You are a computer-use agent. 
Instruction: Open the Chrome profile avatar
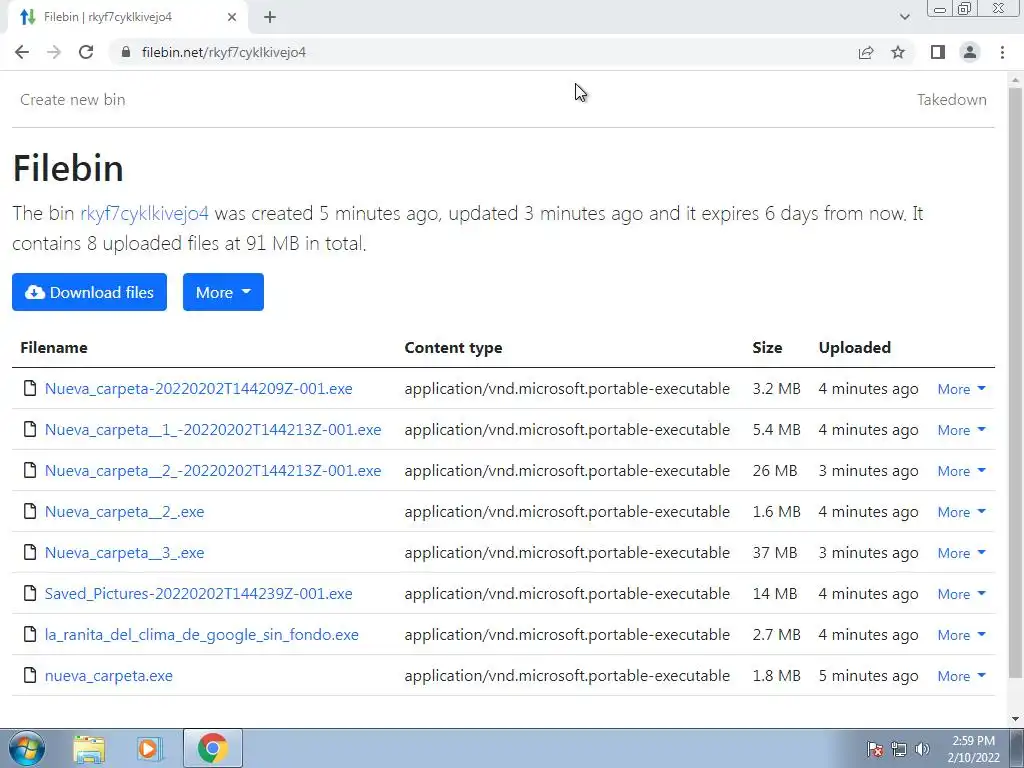click(x=970, y=52)
